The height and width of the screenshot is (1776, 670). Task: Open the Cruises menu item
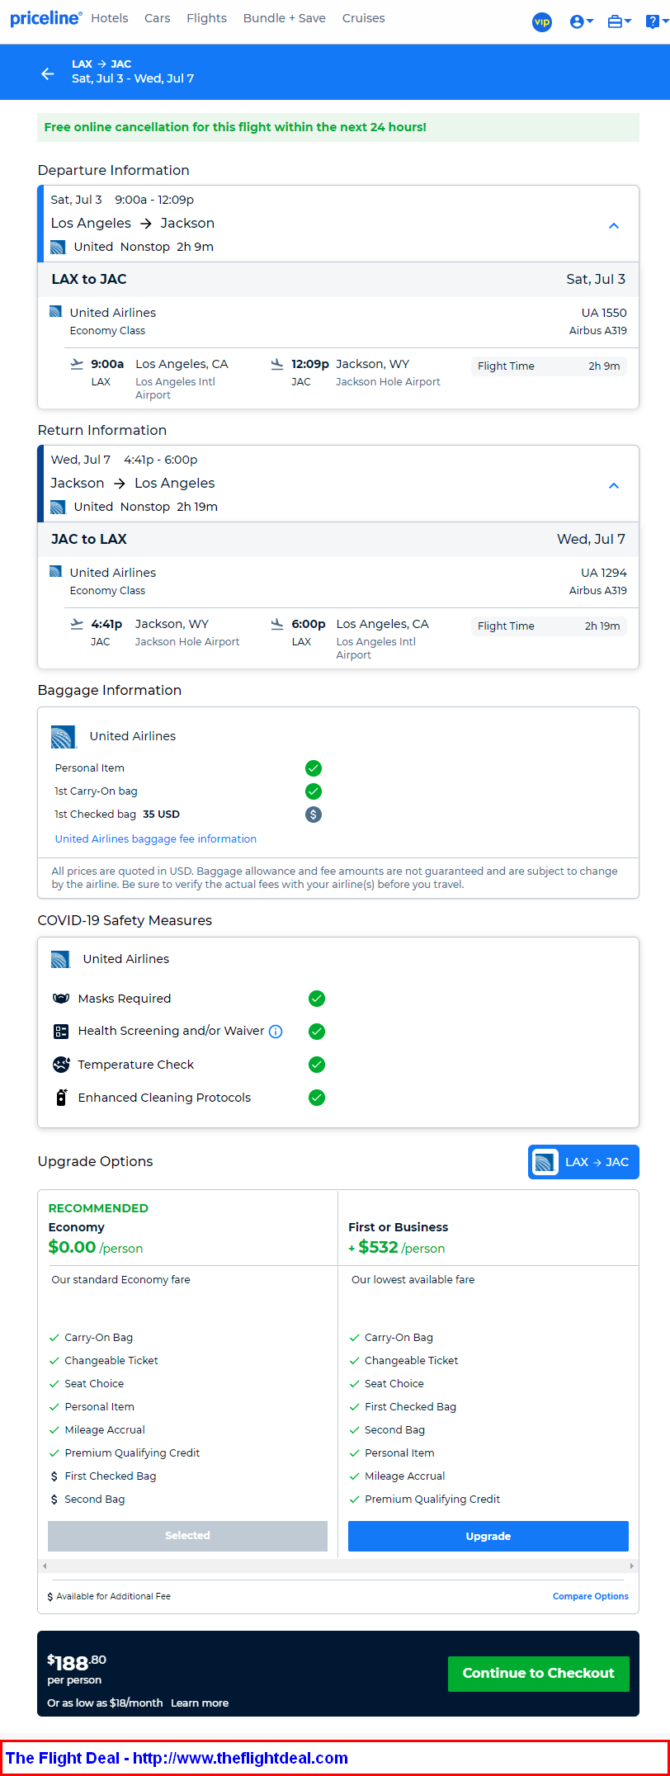pos(363,18)
